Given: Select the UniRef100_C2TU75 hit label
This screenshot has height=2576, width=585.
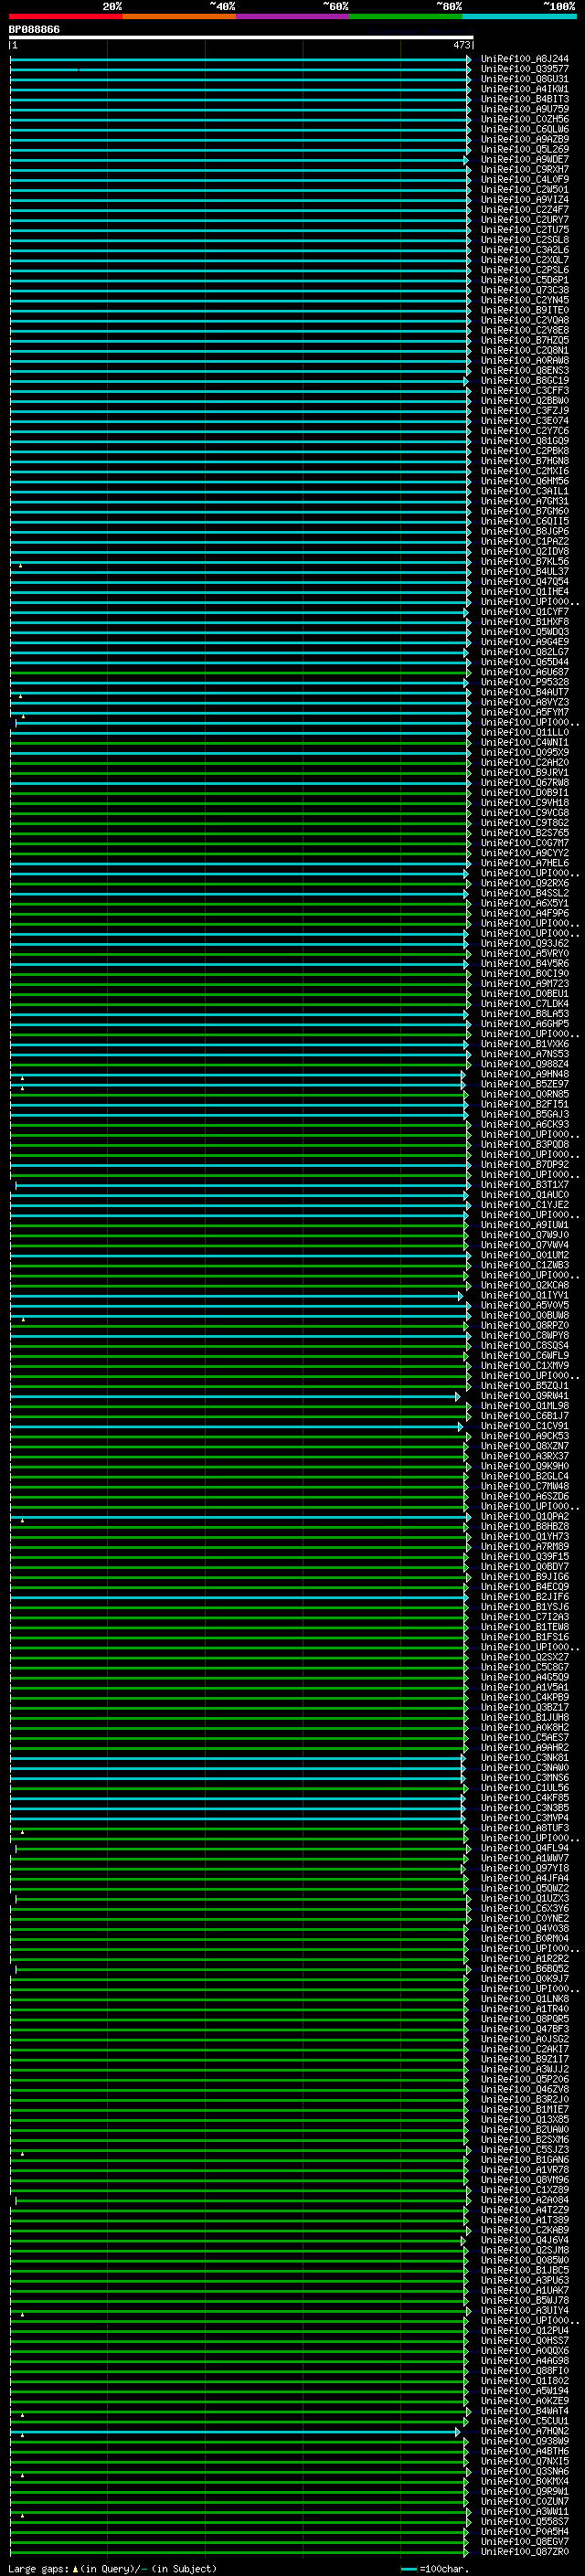Looking at the screenshot, I should [524, 230].
